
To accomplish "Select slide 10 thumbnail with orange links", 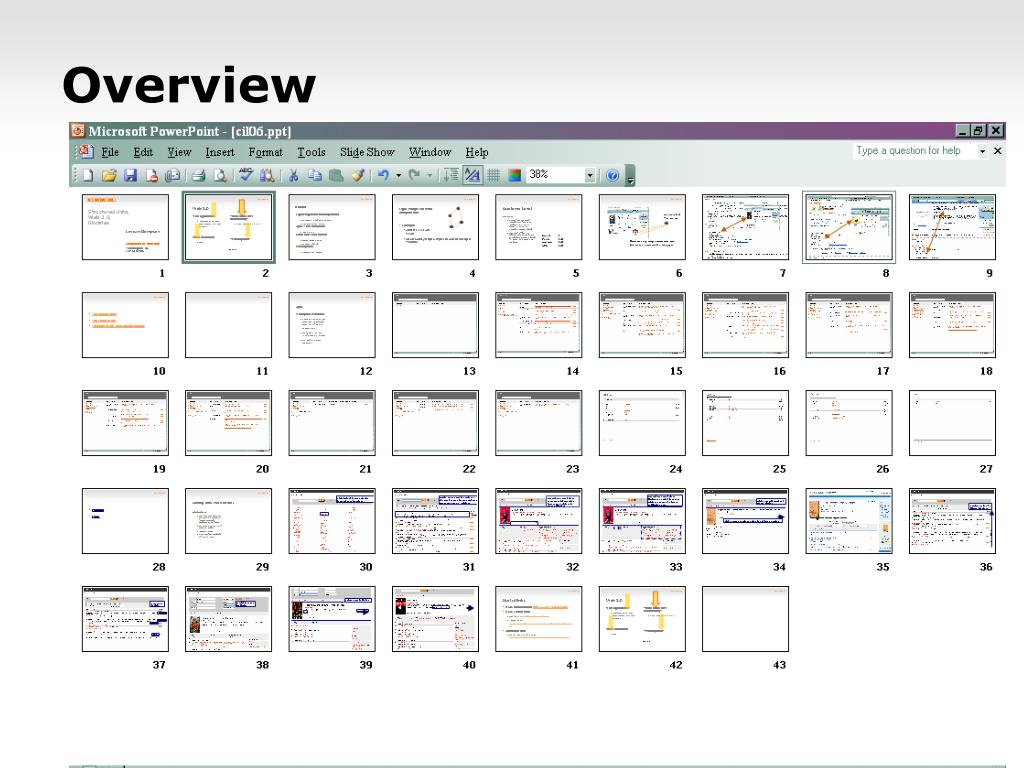I will (x=125, y=325).
